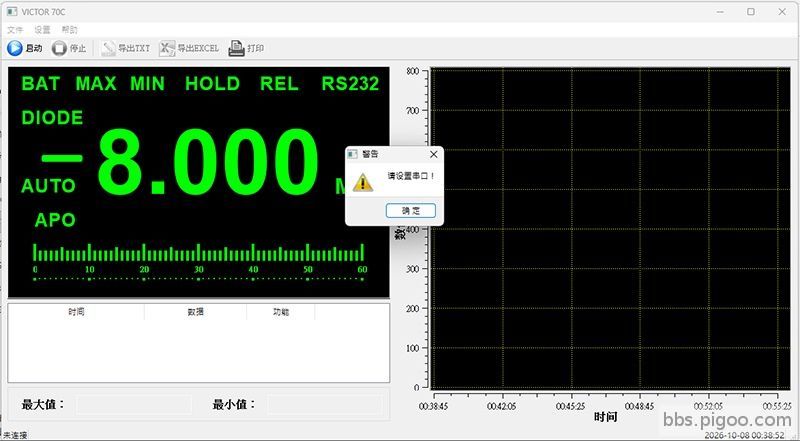
Task: Click the analog bar graph scale
Action: (x=199, y=262)
